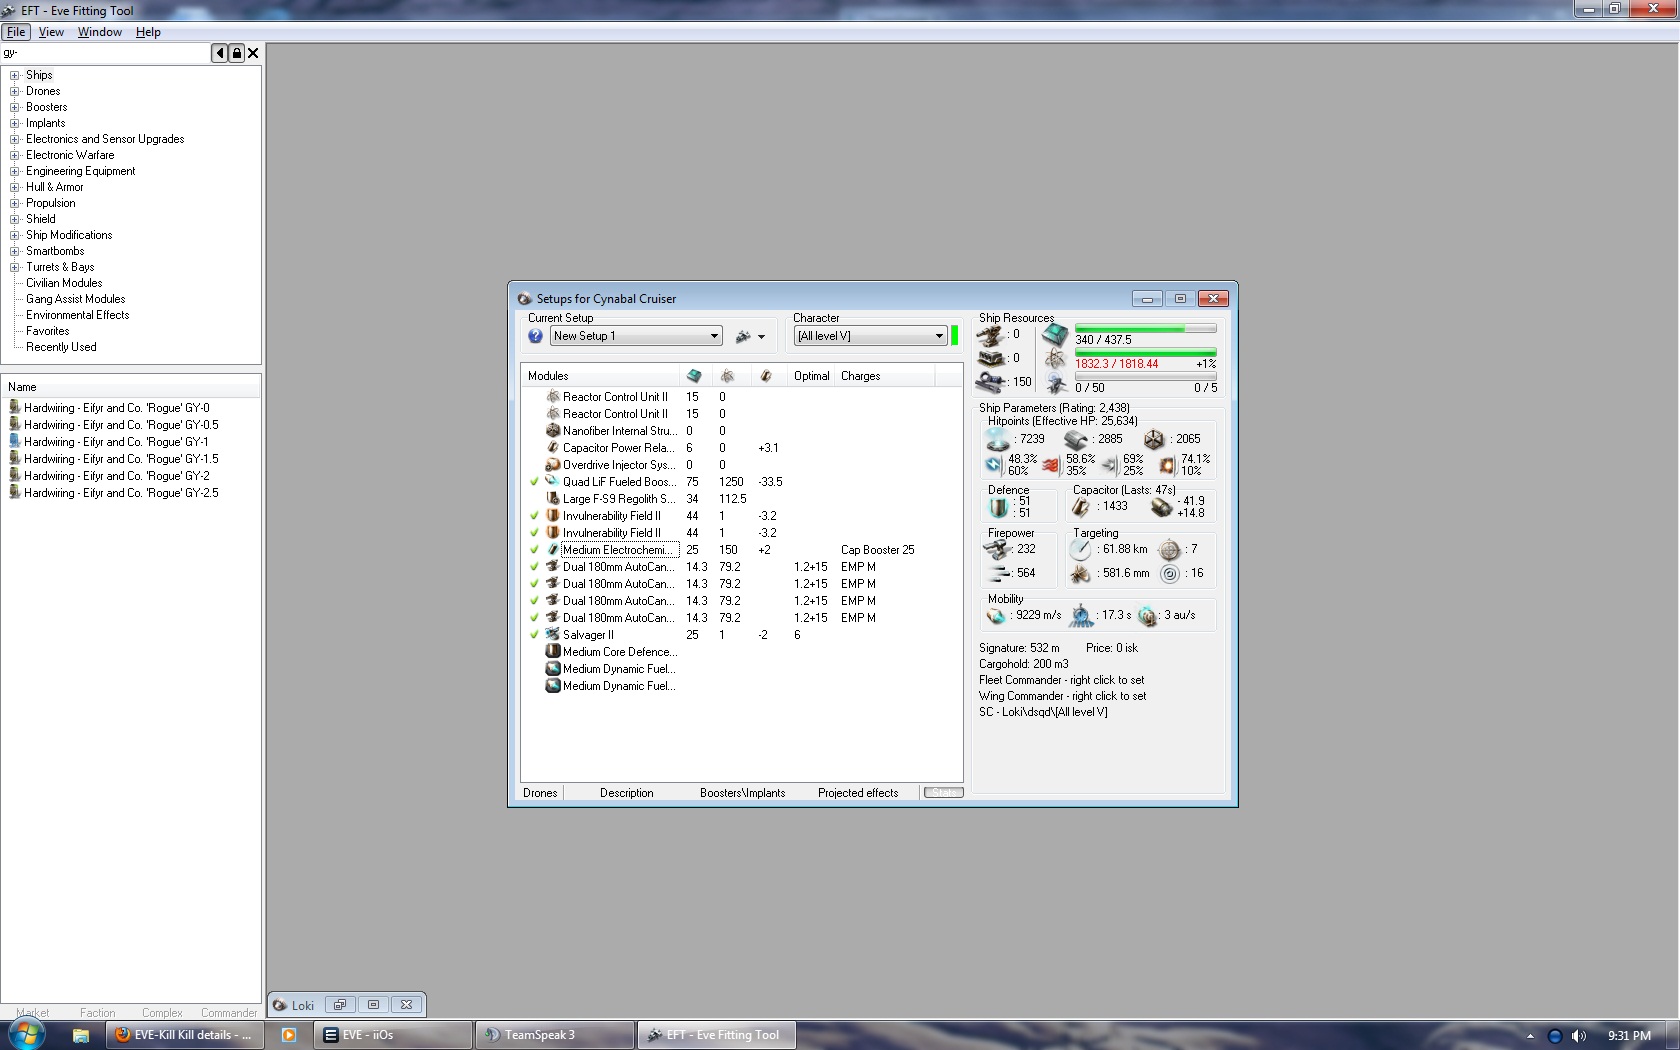Expand the Ships tree node
The image size is (1680, 1050).
(x=14, y=75)
